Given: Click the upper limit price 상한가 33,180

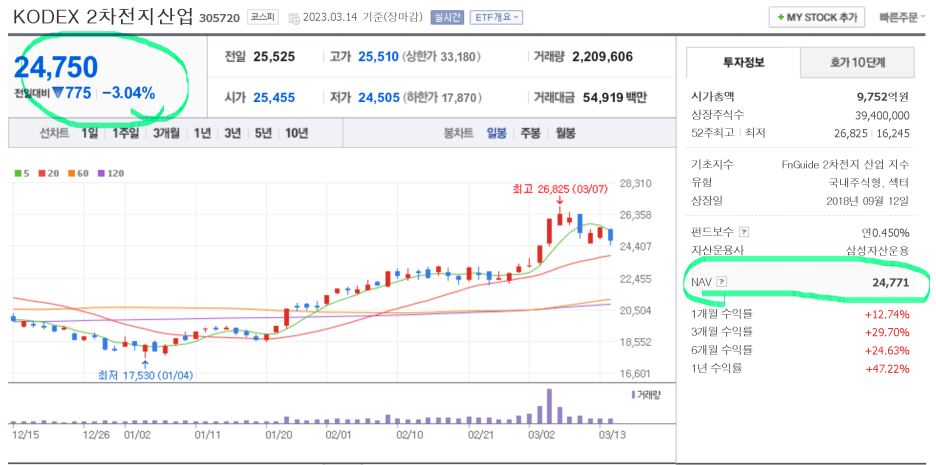Looking at the screenshot, I should tap(442, 57).
